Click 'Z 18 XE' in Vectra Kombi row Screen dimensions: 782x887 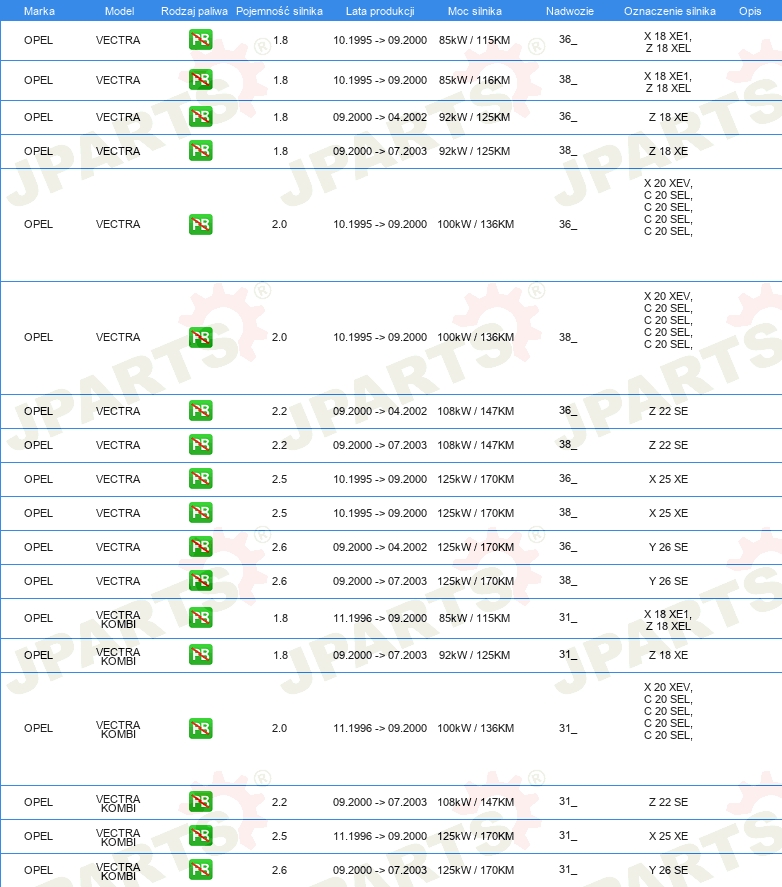tap(668, 655)
